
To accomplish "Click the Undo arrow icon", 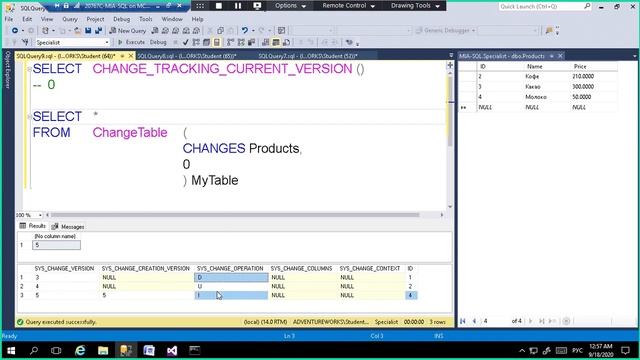I will (244, 31).
